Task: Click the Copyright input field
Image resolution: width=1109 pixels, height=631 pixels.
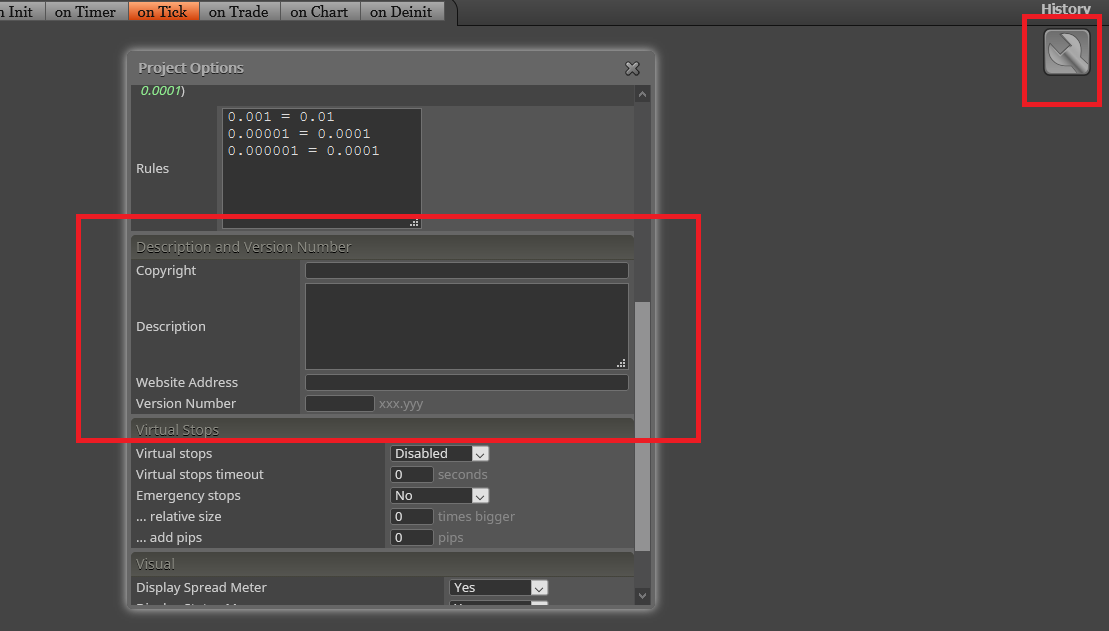Action: [x=467, y=270]
